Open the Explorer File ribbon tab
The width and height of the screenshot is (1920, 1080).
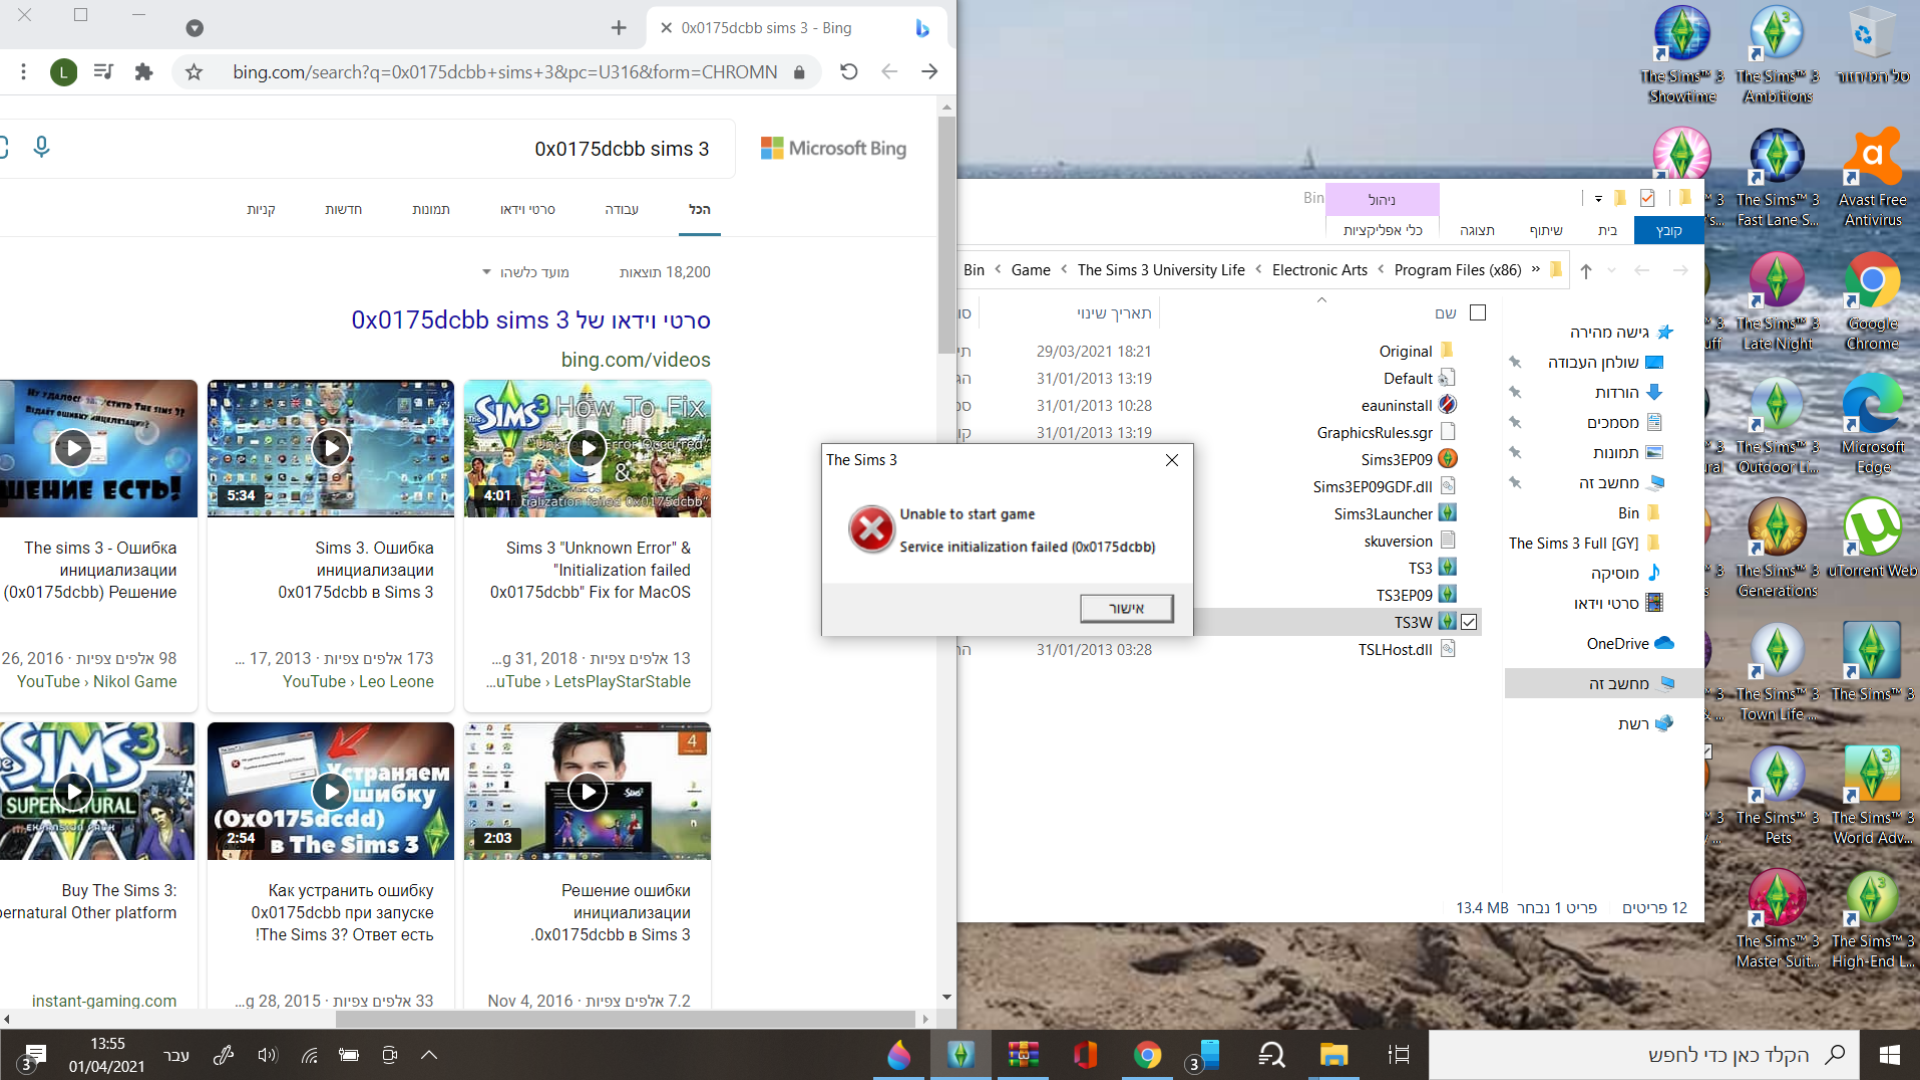tap(1668, 230)
